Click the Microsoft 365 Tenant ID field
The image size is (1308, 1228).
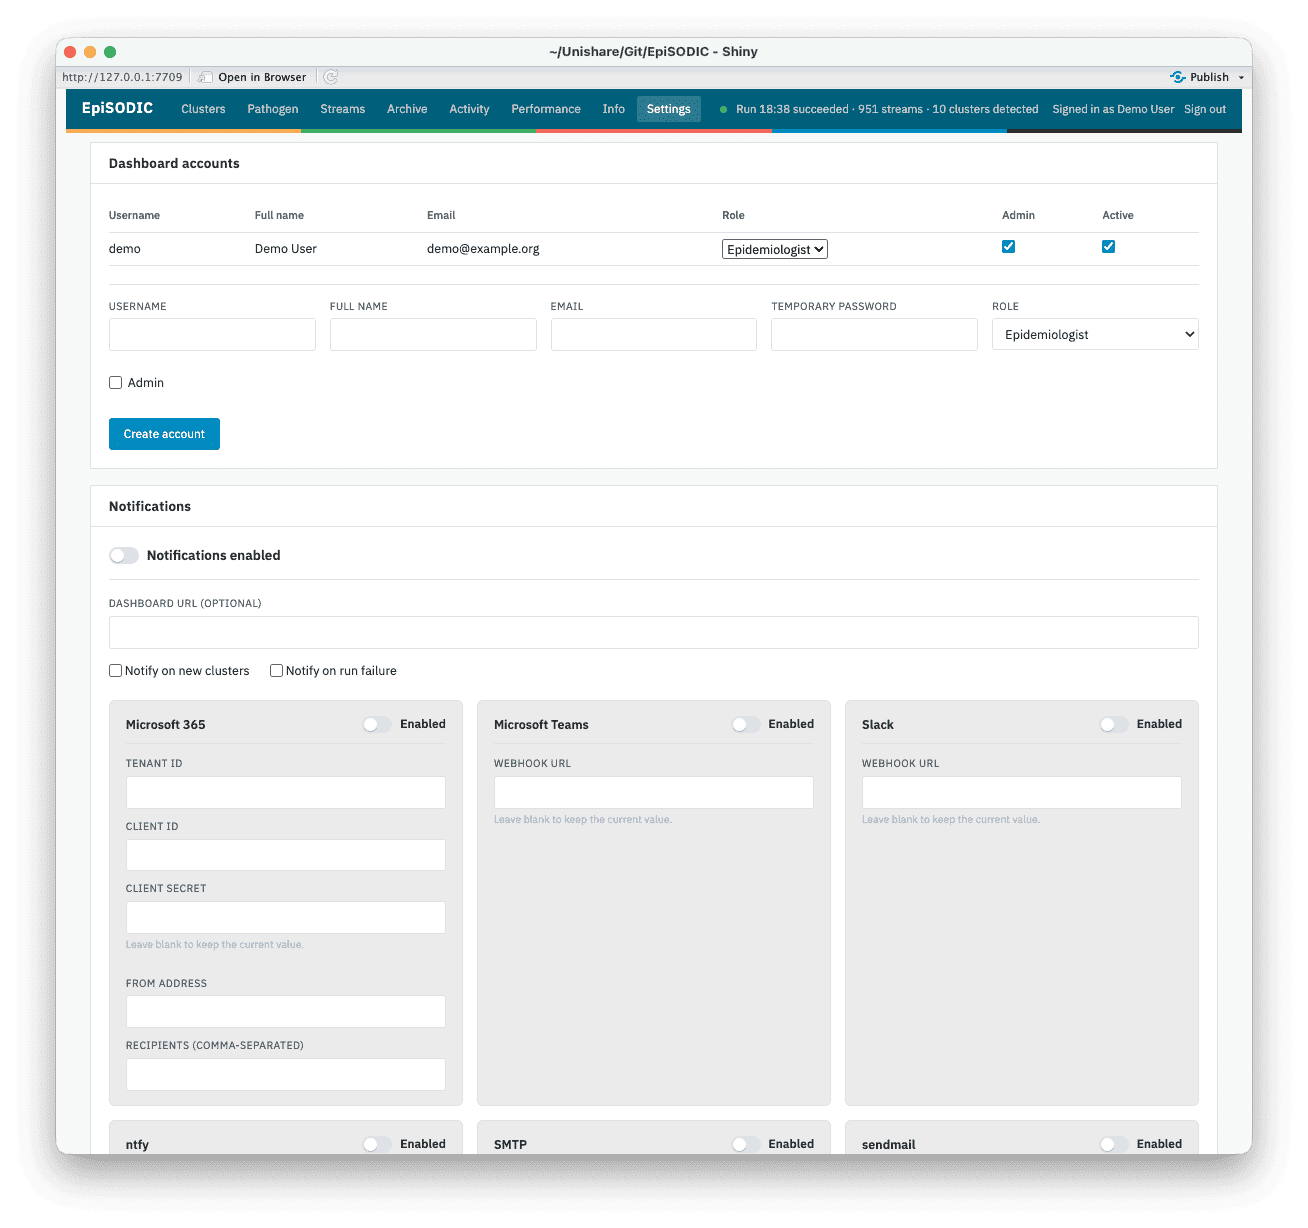pyautogui.click(x=286, y=792)
